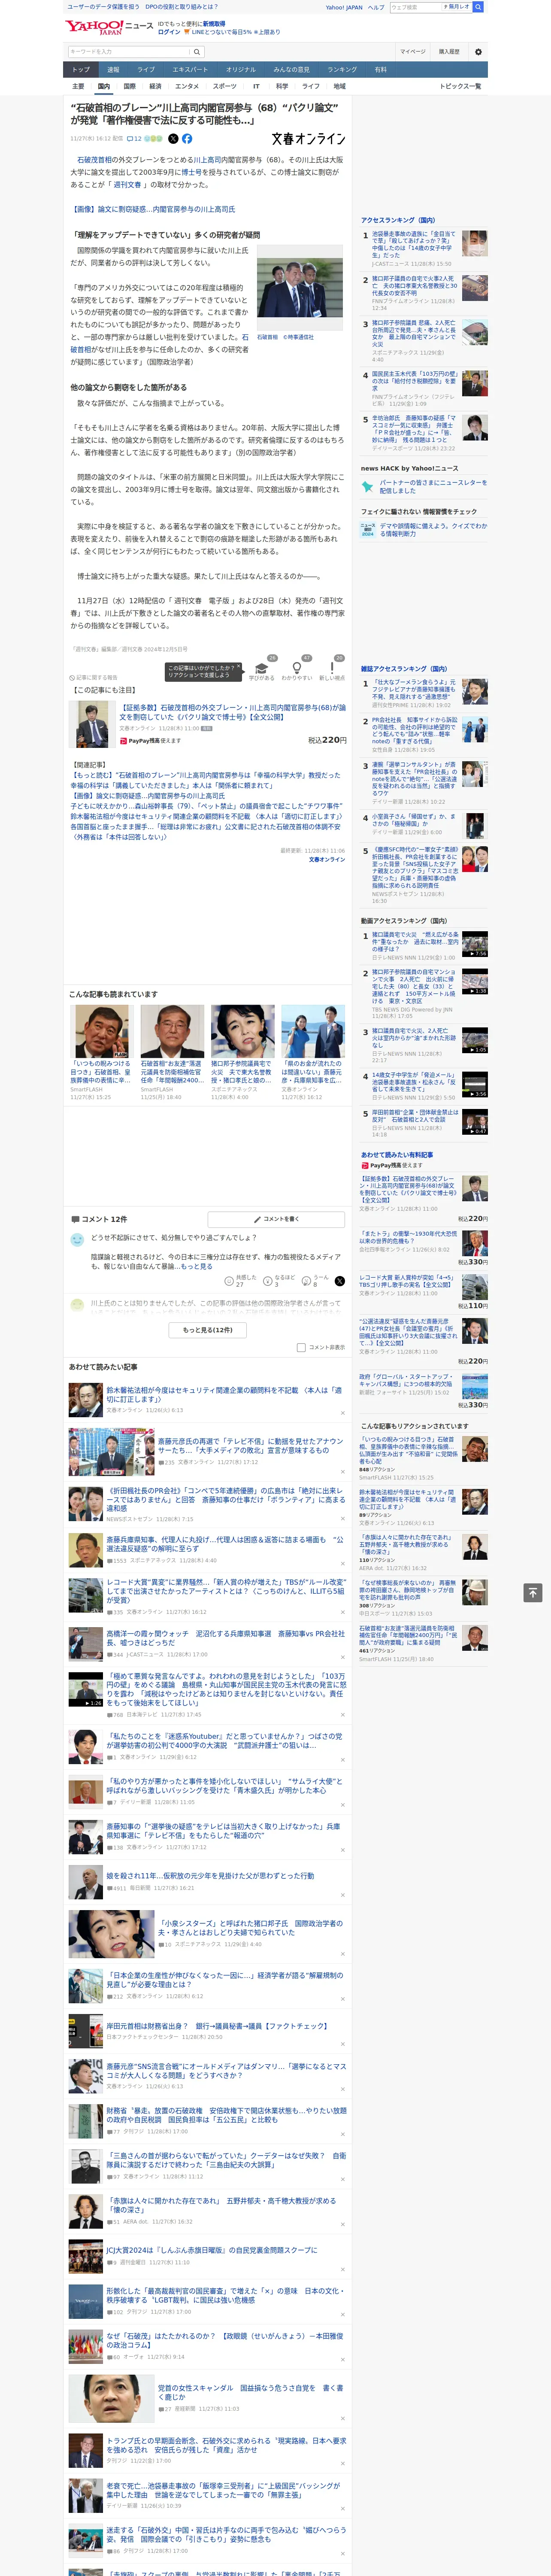The height and width of the screenshot is (2576, 551).
Task: Open the Yahoo! JAPAN news logo
Action: pos(109,27)
